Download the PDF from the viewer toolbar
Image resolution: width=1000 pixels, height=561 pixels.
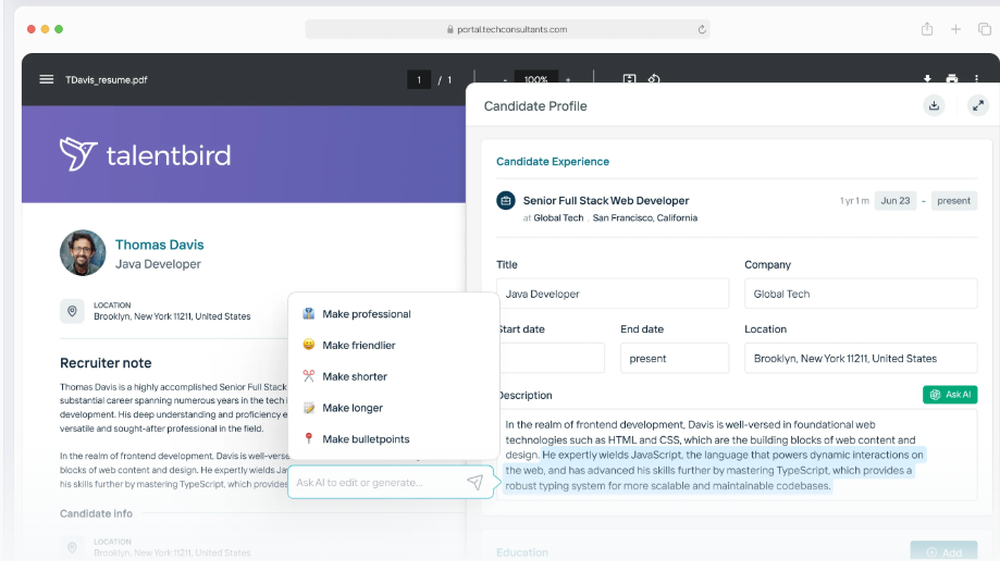[x=927, y=78]
